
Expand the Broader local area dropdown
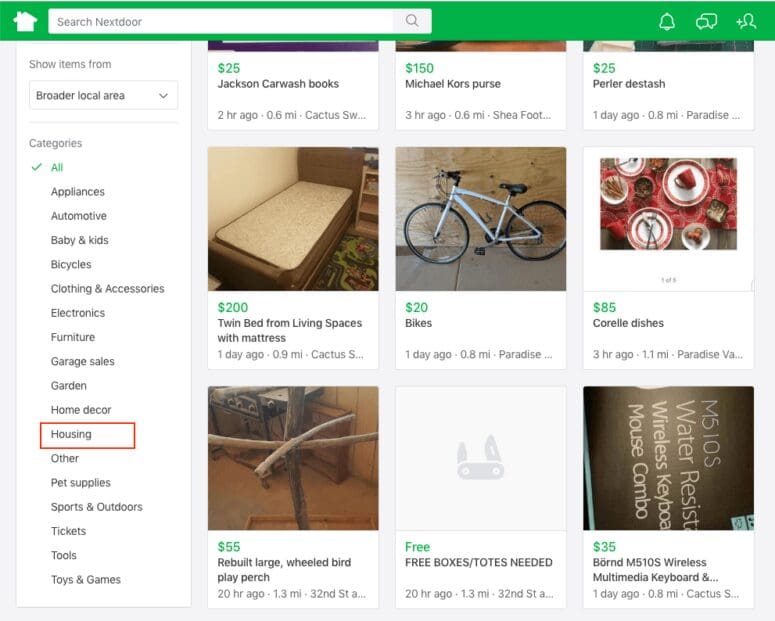[x=103, y=96]
